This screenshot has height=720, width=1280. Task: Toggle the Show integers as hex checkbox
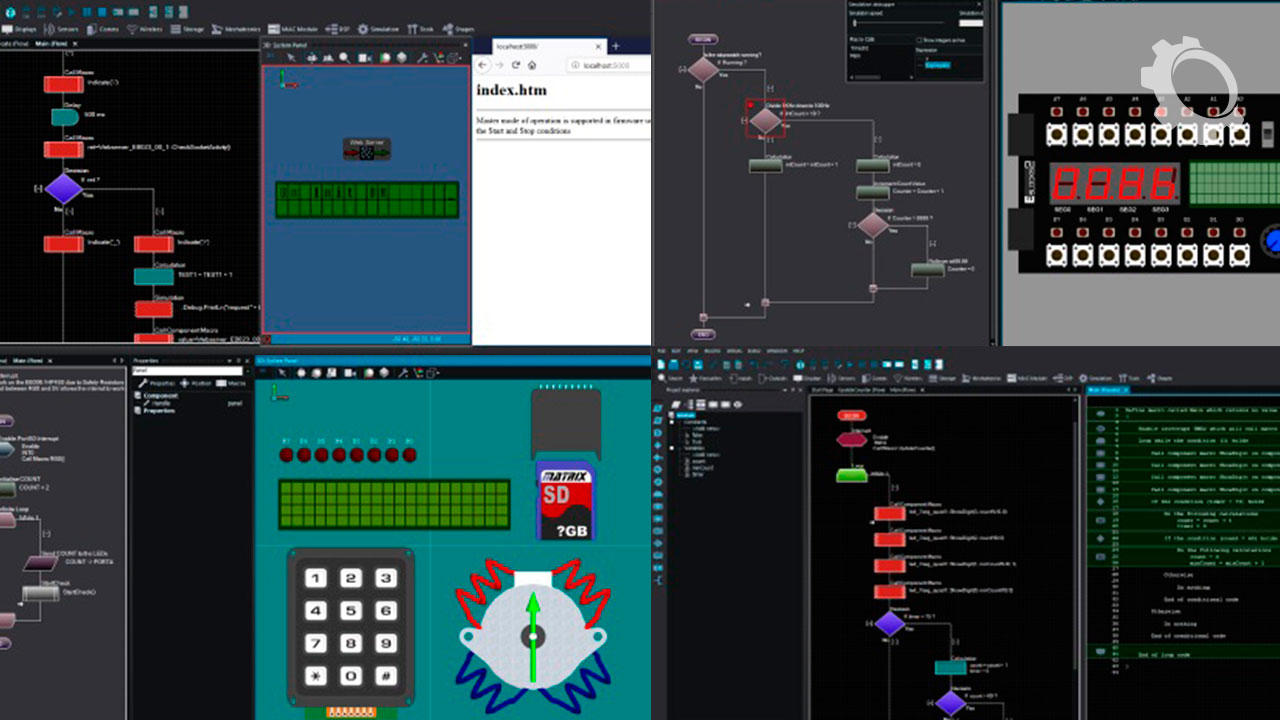pyautogui.click(x=919, y=39)
